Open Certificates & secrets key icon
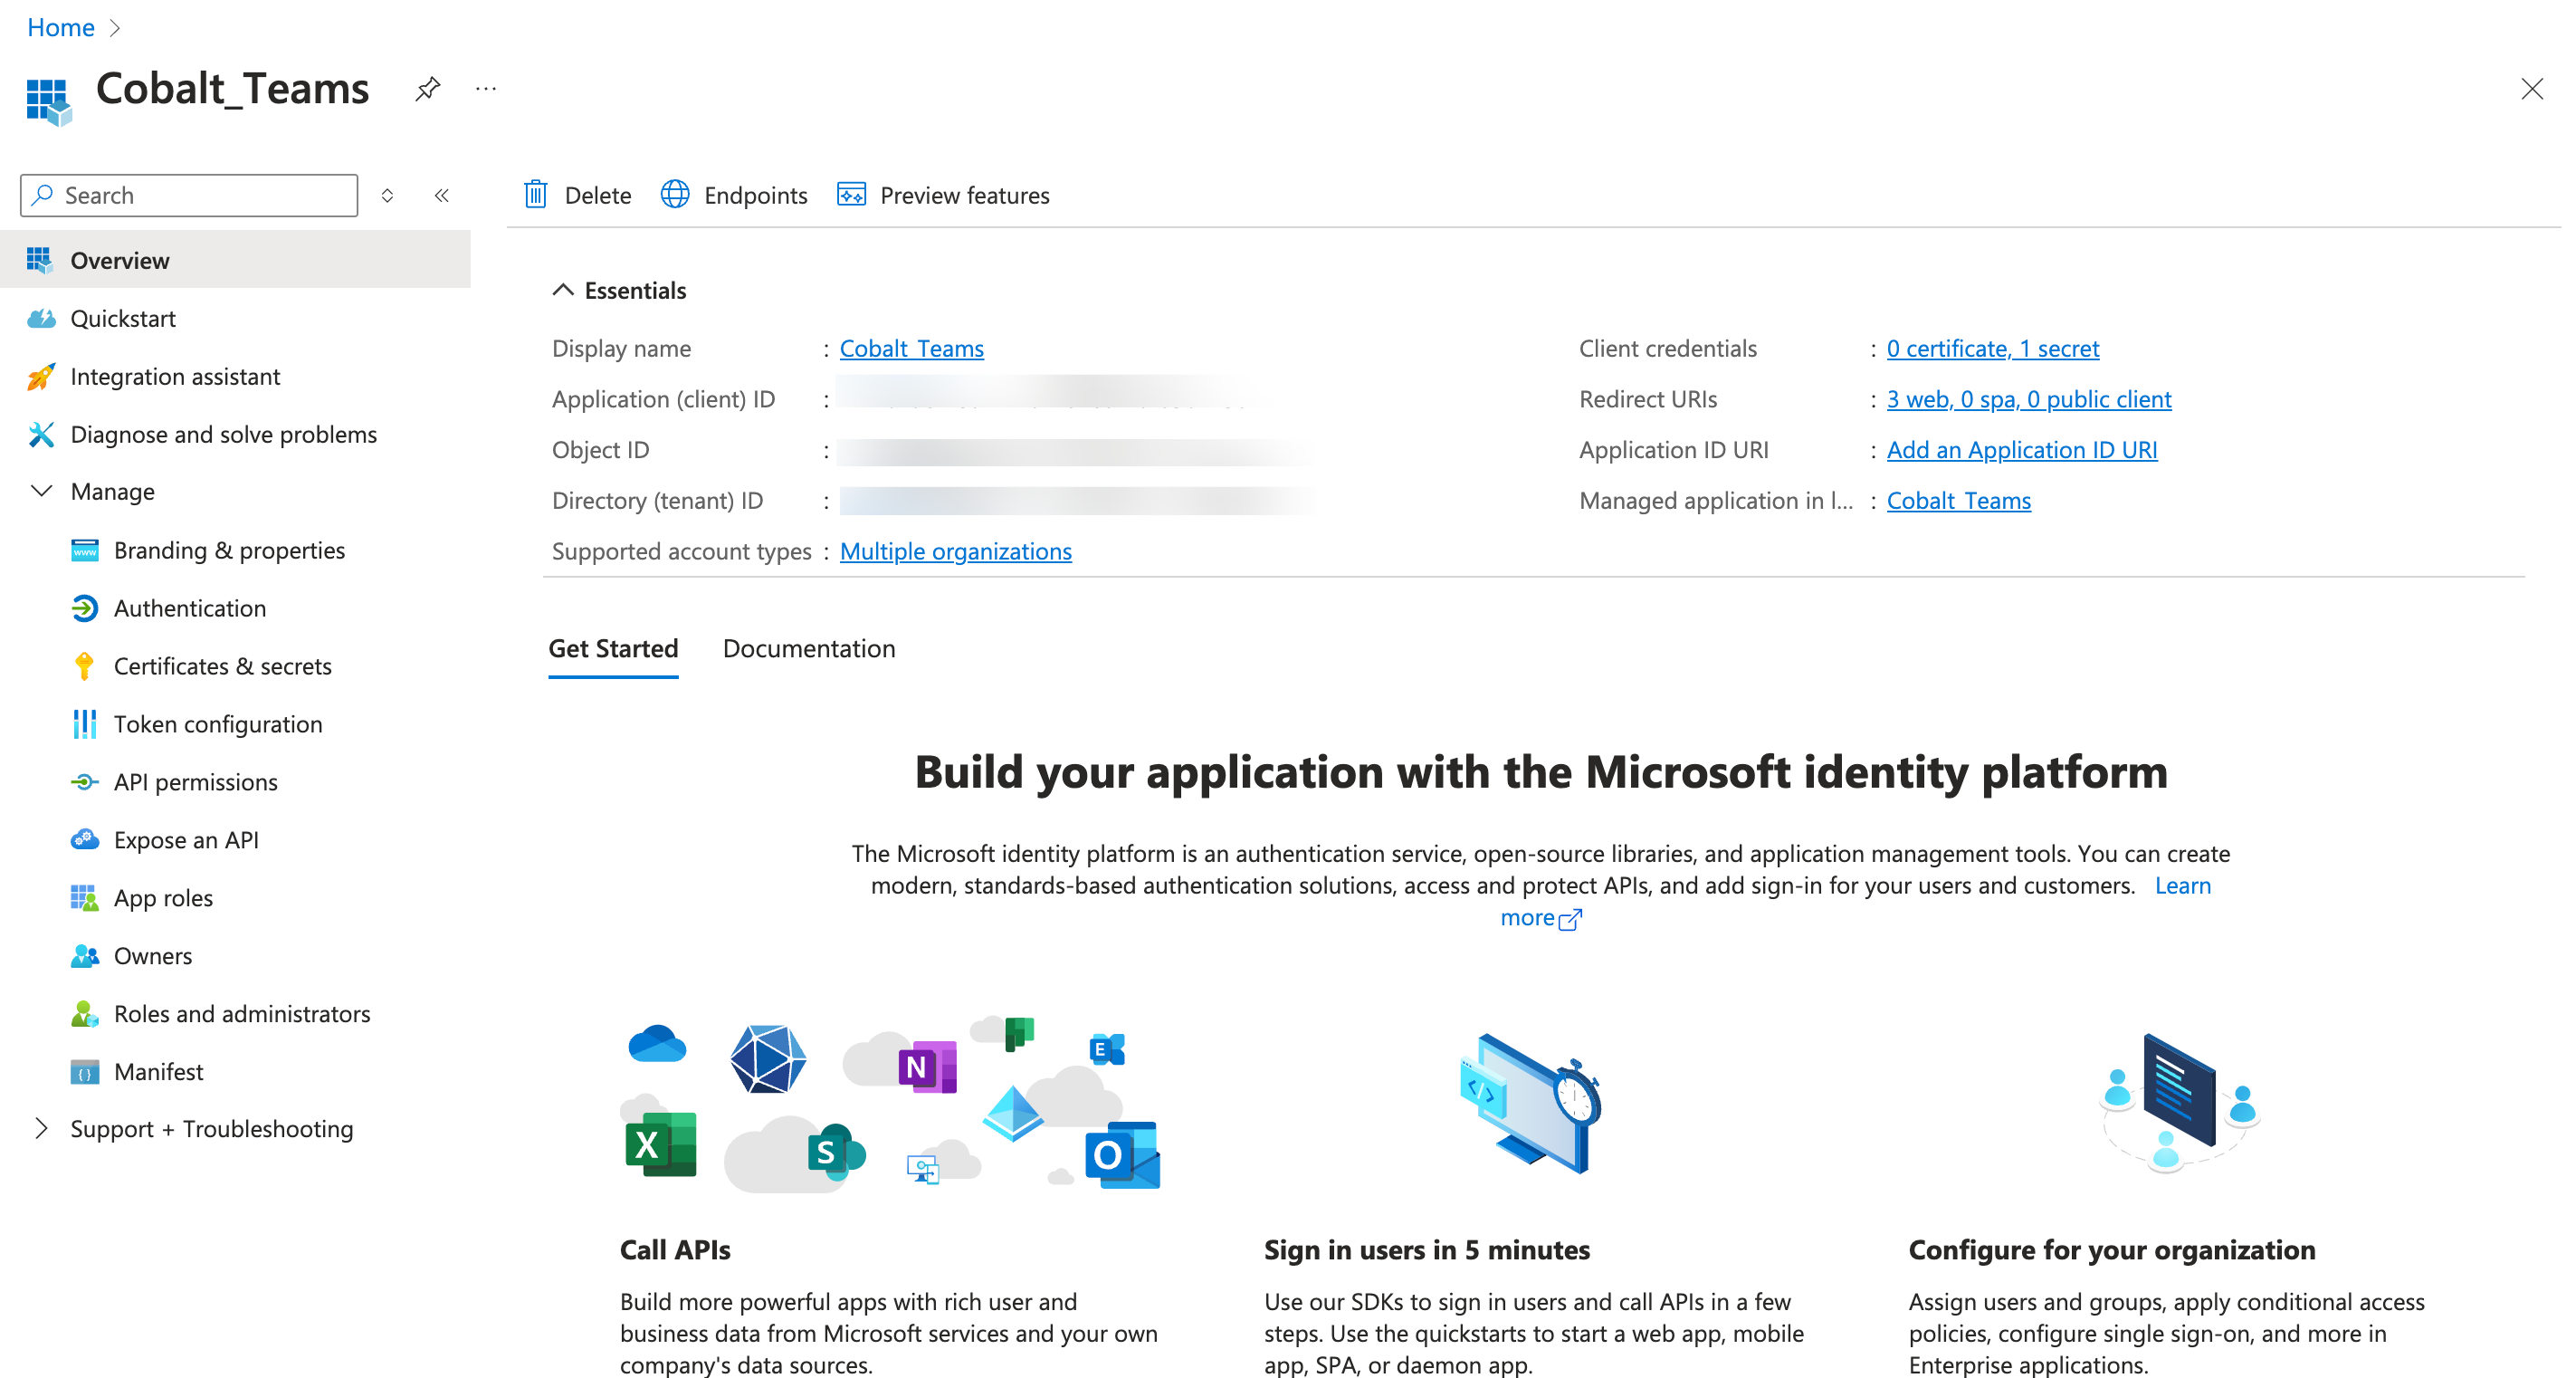Image resolution: width=2576 pixels, height=1378 pixels. 84,666
